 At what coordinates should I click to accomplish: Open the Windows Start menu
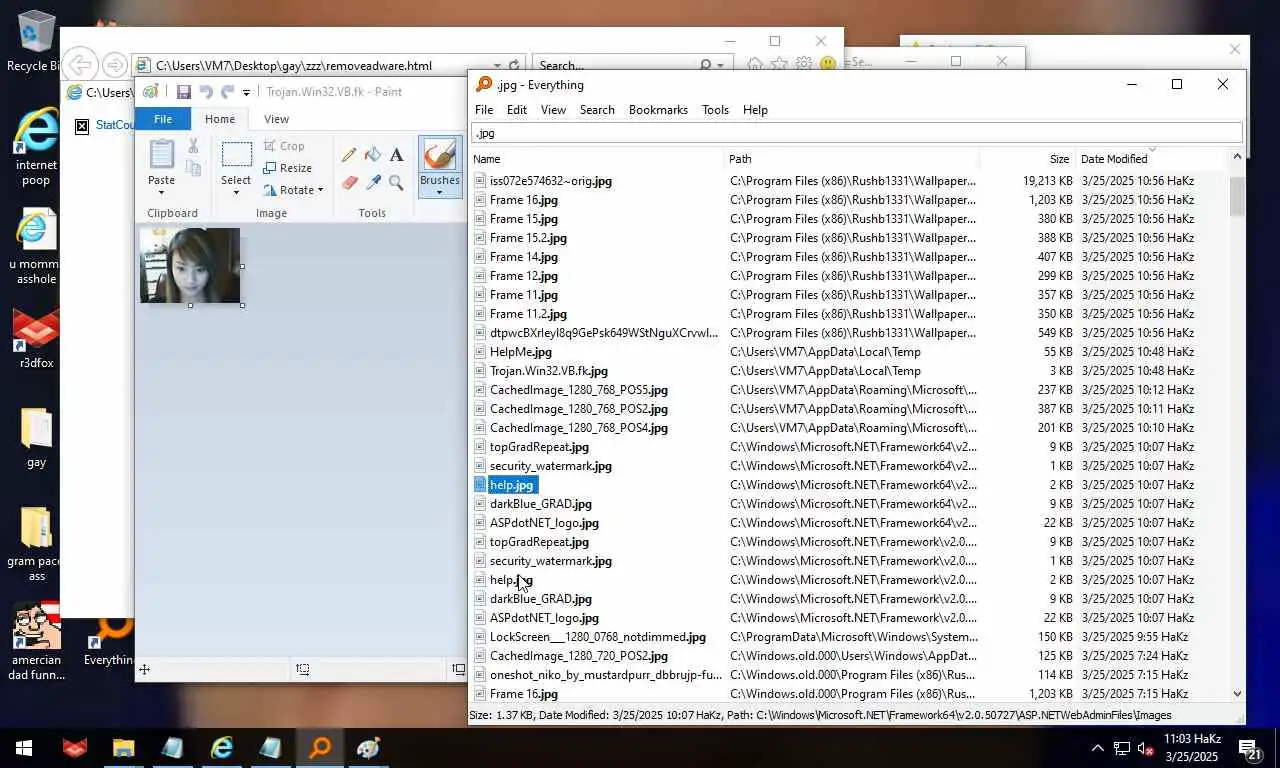point(24,748)
